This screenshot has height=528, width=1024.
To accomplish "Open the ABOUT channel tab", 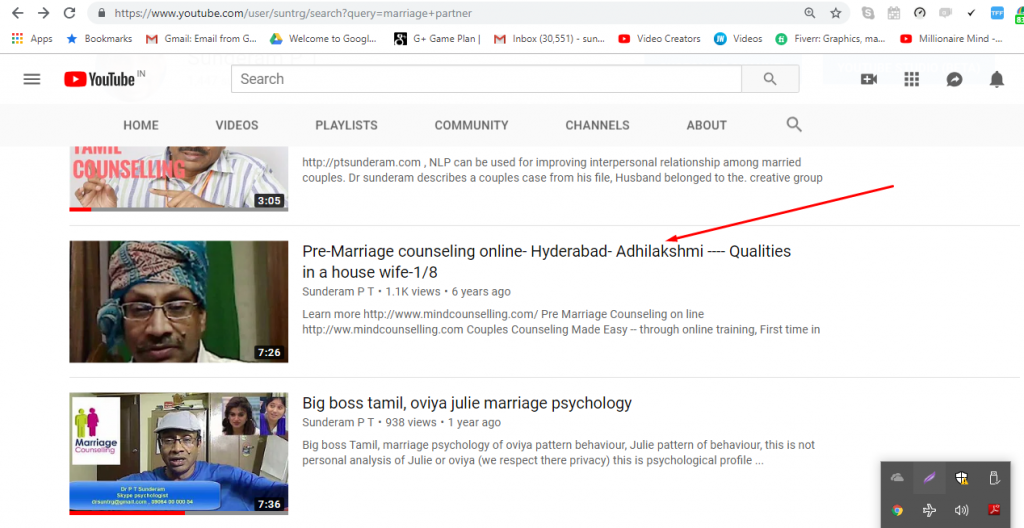I will tap(707, 125).
